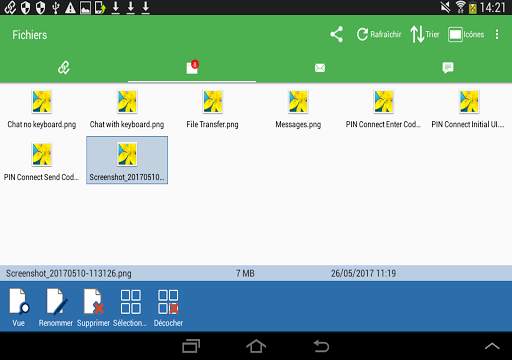Viewport: 512px width, 360px height.
Task: Tap the share icon in the header
Action: 337,34
